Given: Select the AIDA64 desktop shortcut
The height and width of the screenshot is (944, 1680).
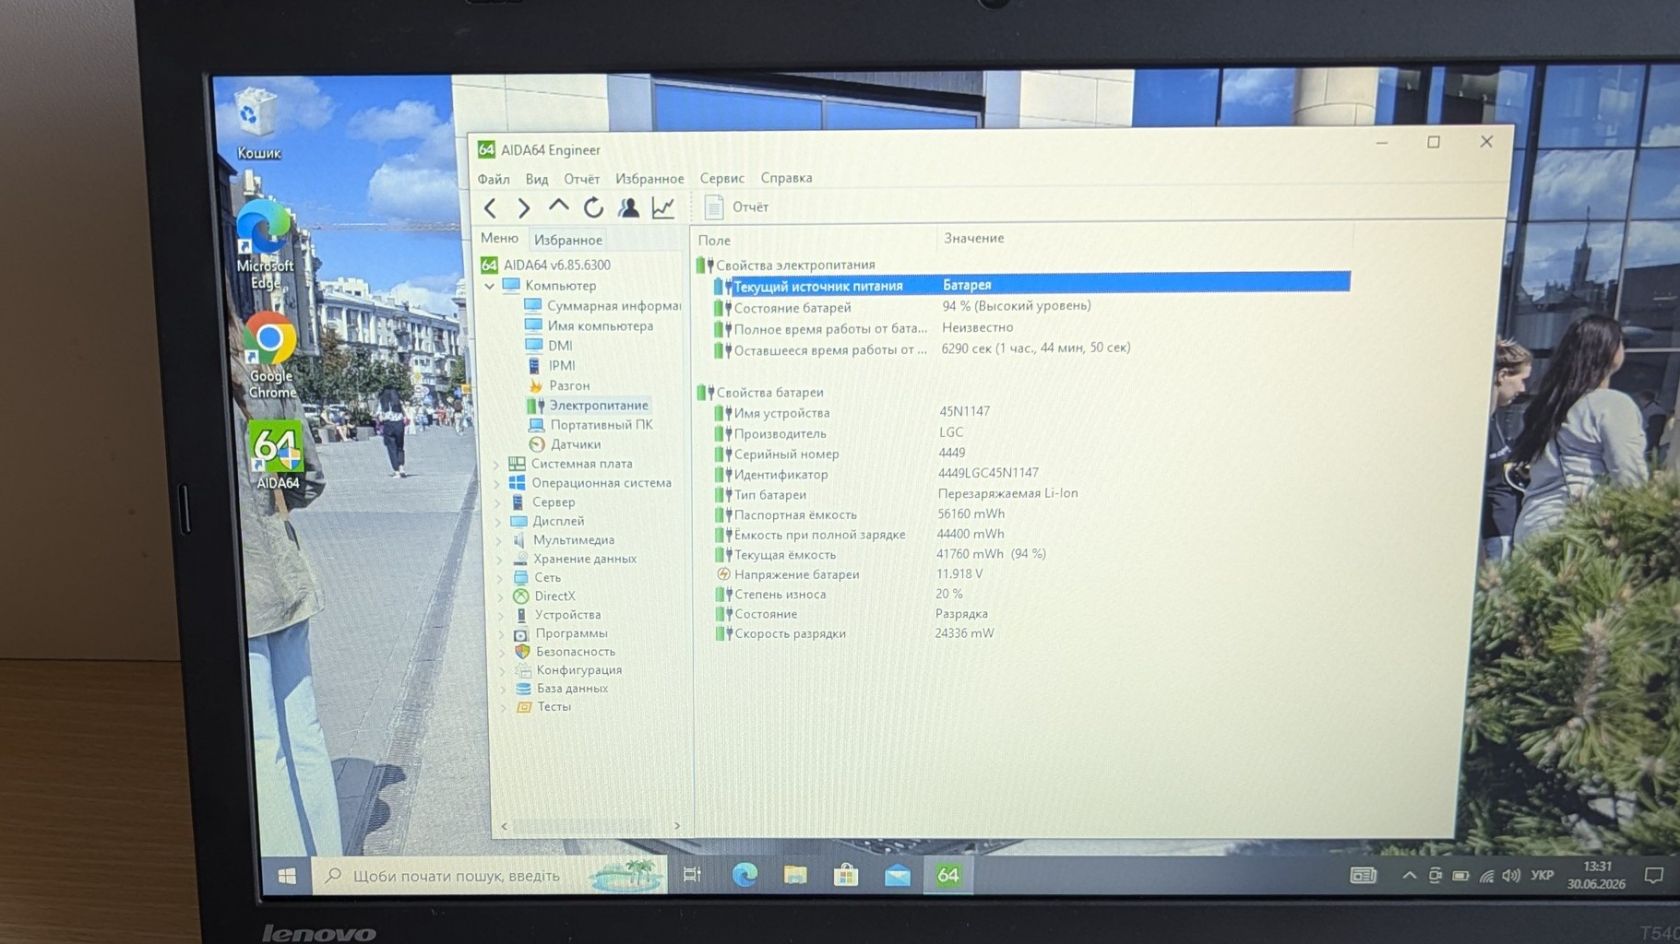Looking at the screenshot, I should (277, 455).
